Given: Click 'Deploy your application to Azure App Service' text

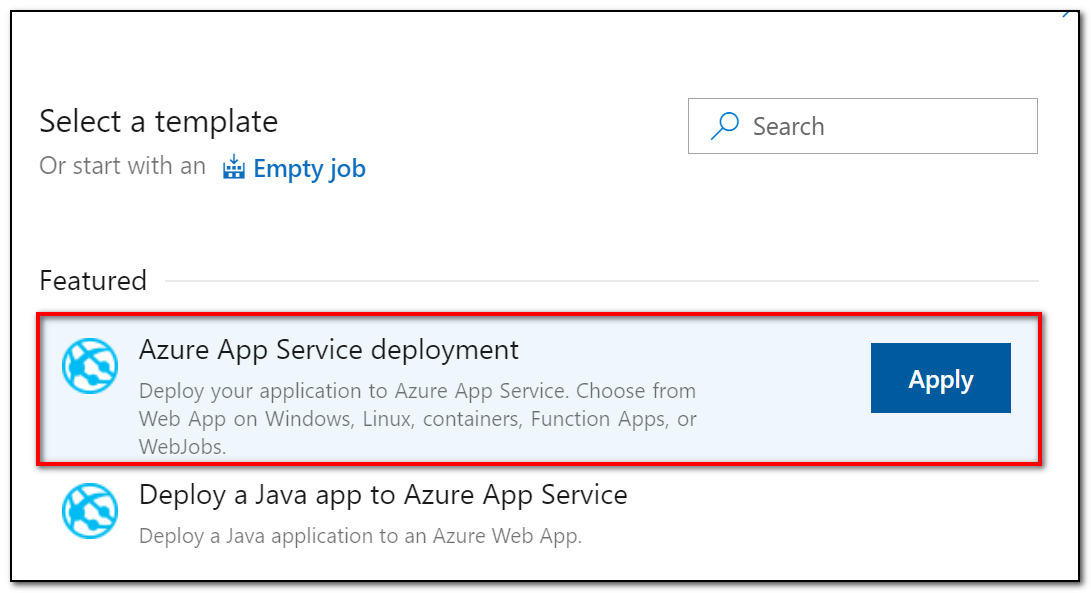Looking at the screenshot, I should 352,390.
